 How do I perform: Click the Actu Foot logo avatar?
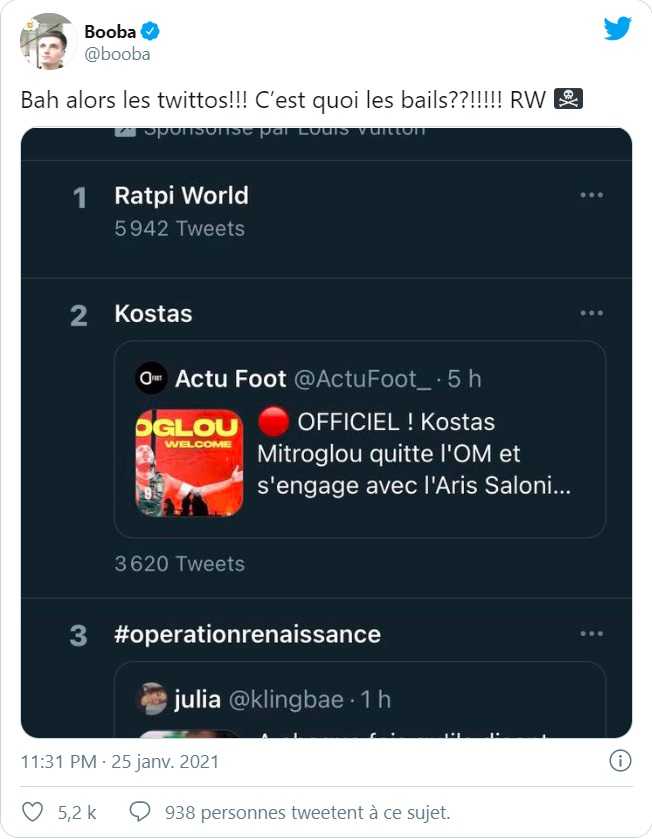(x=151, y=378)
